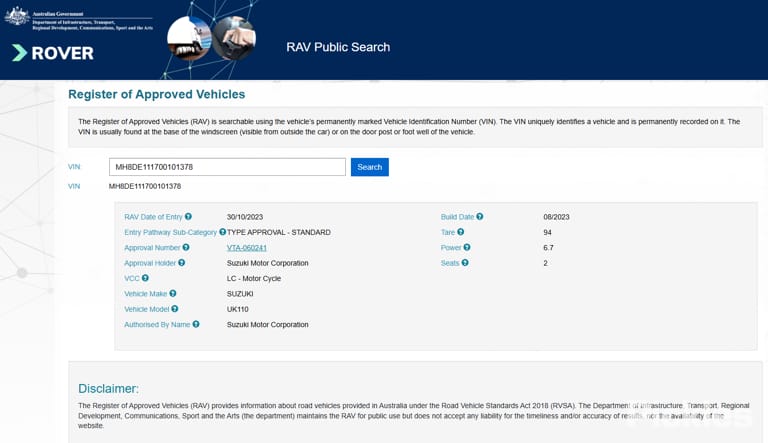
Task: Click vehicle make value SUZUKI
Action: click(x=240, y=294)
